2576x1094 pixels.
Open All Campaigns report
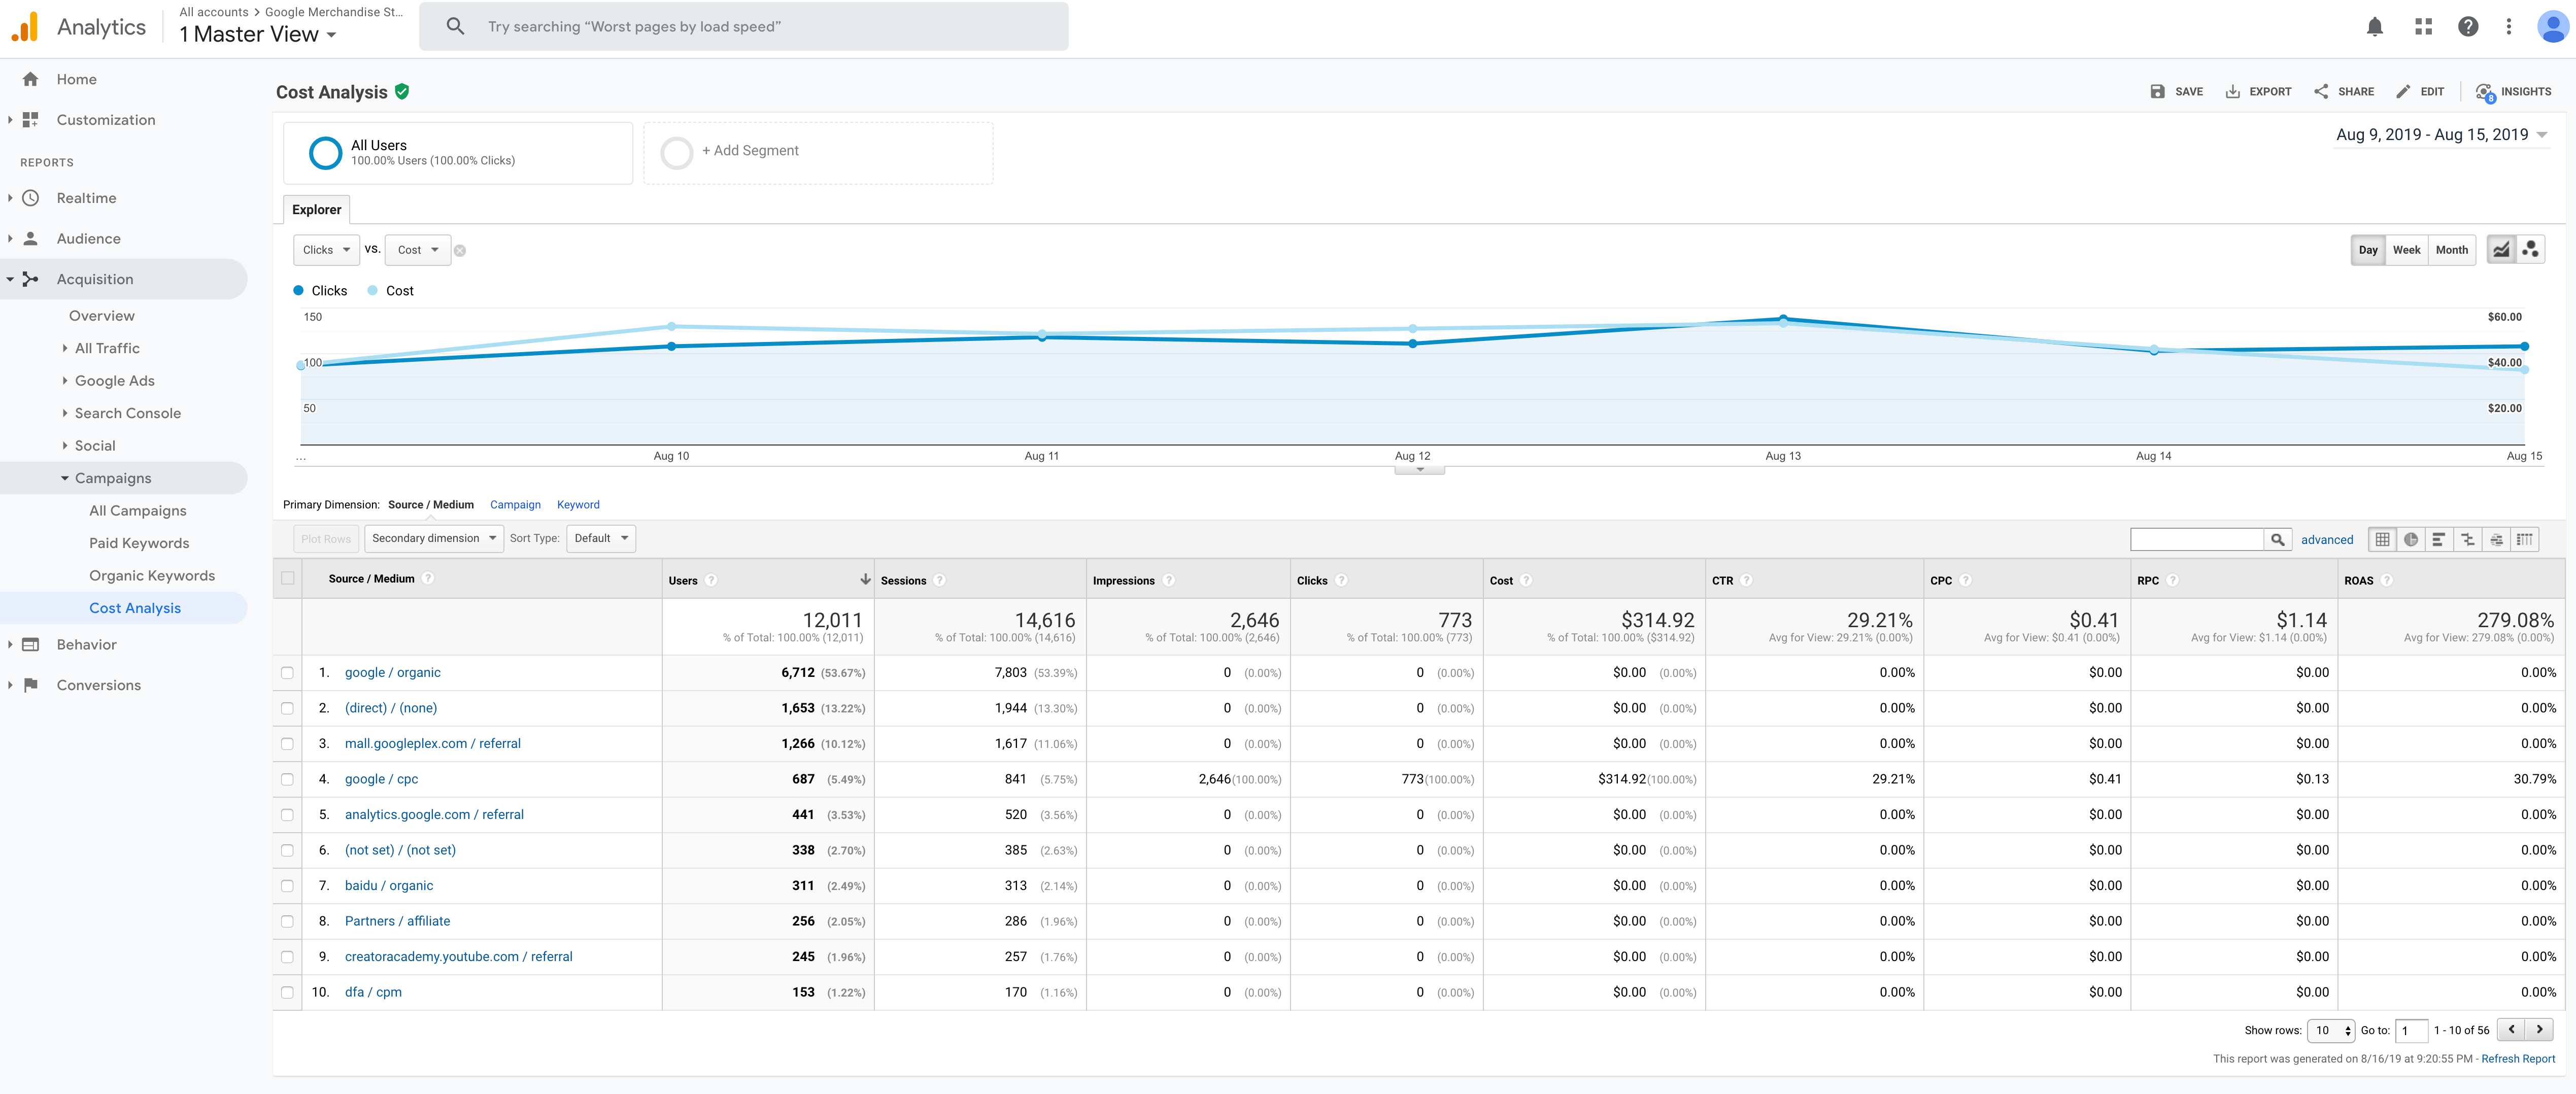[x=138, y=511]
